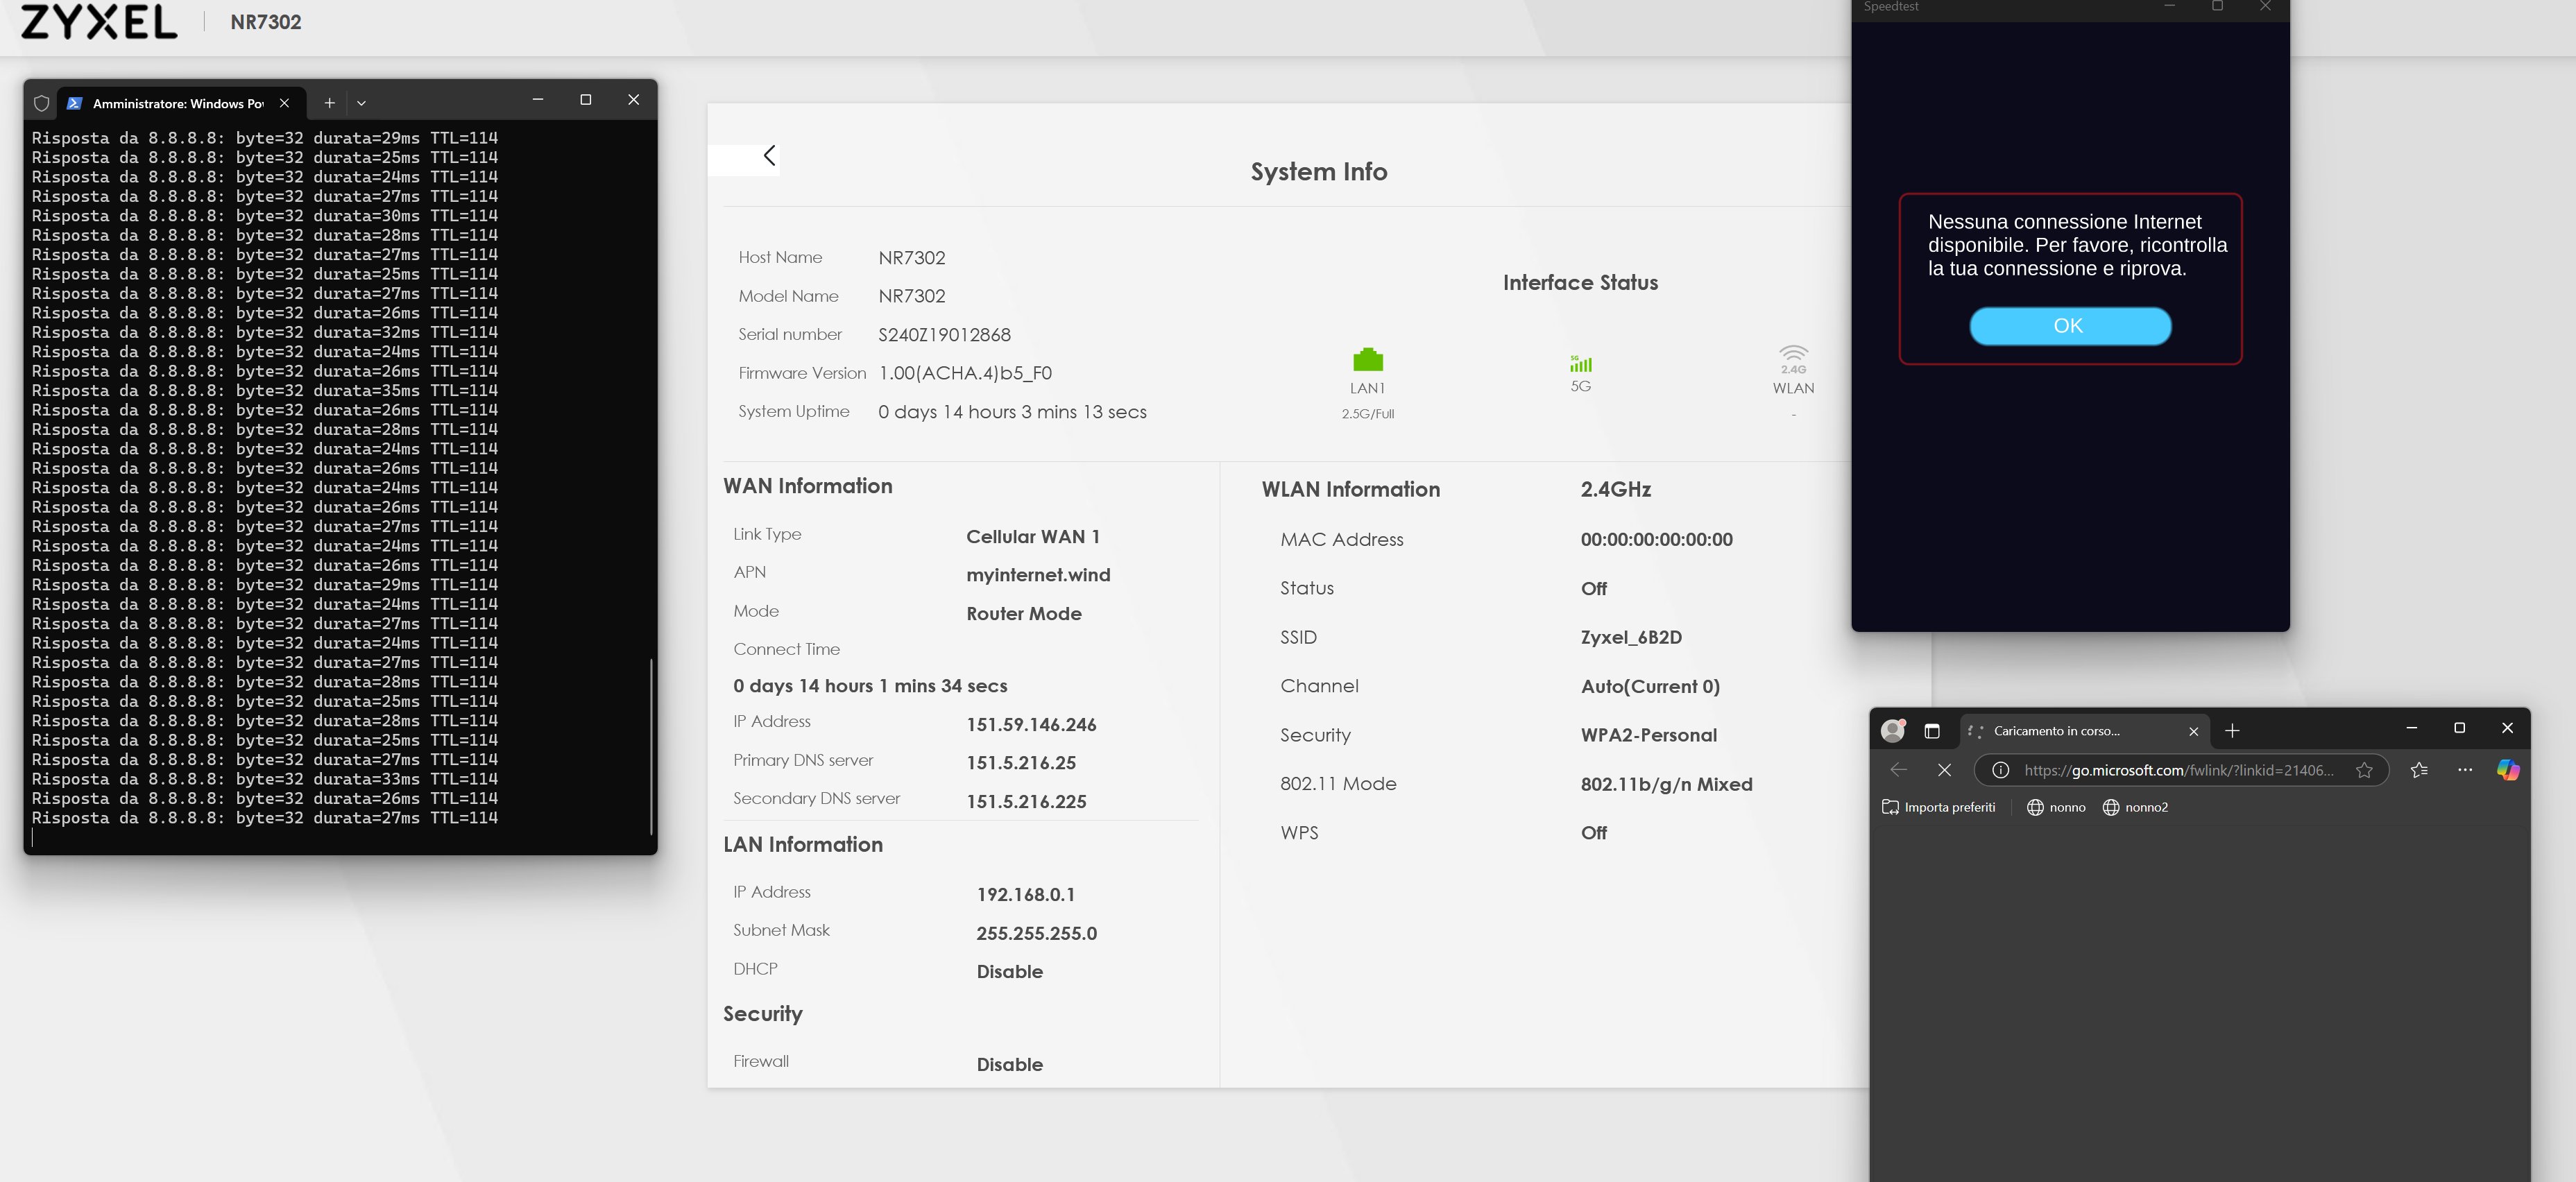Image resolution: width=2576 pixels, height=1182 pixels.
Task: View site info icon in address bar
Action: click(x=2000, y=770)
